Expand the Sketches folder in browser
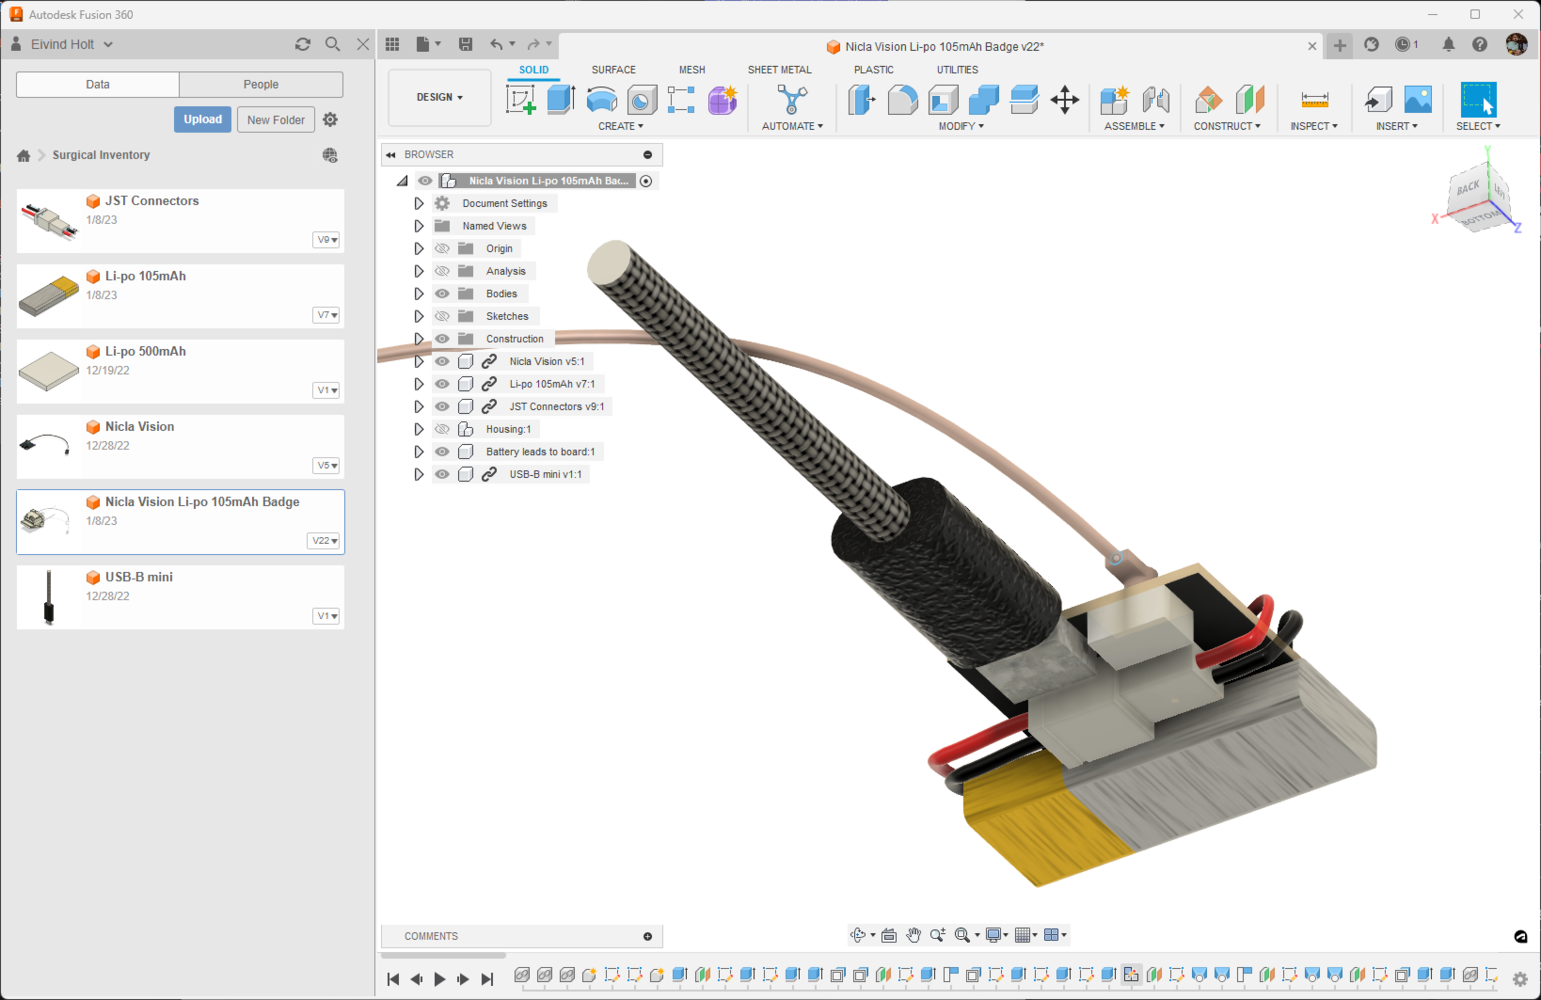This screenshot has height=1000, width=1541. tap(419, 316)
